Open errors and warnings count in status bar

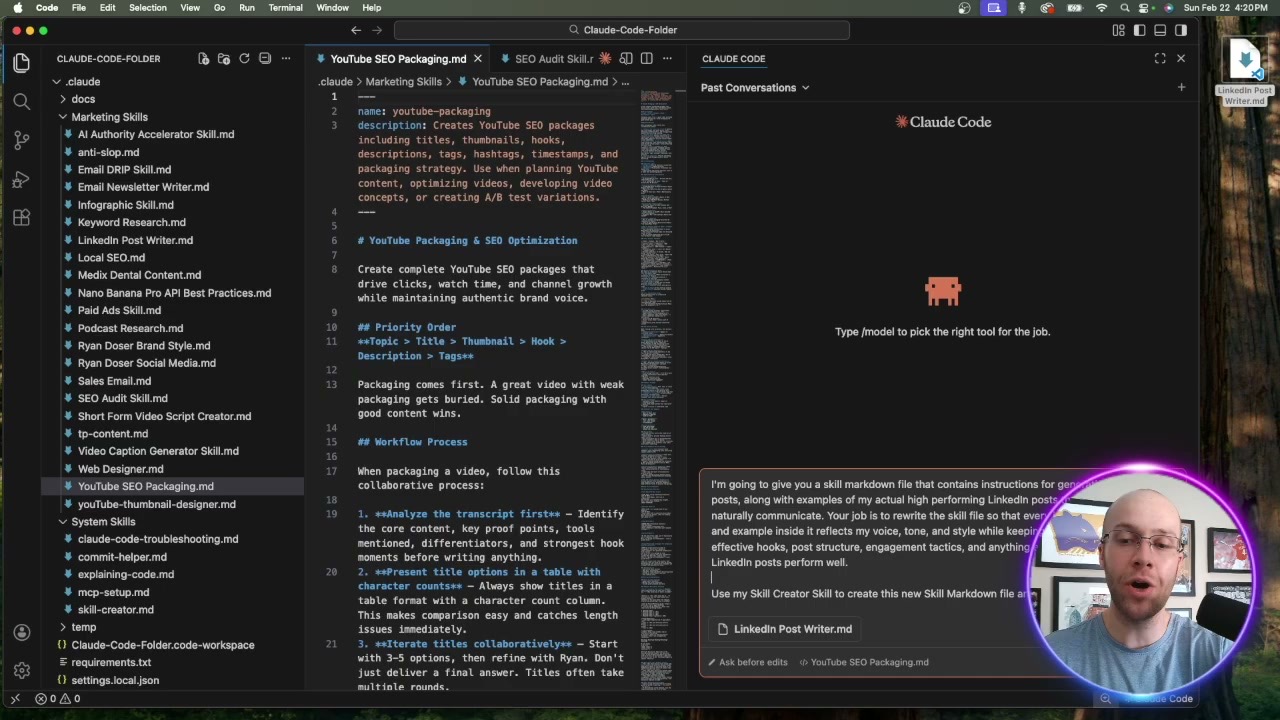click(60, 699)
